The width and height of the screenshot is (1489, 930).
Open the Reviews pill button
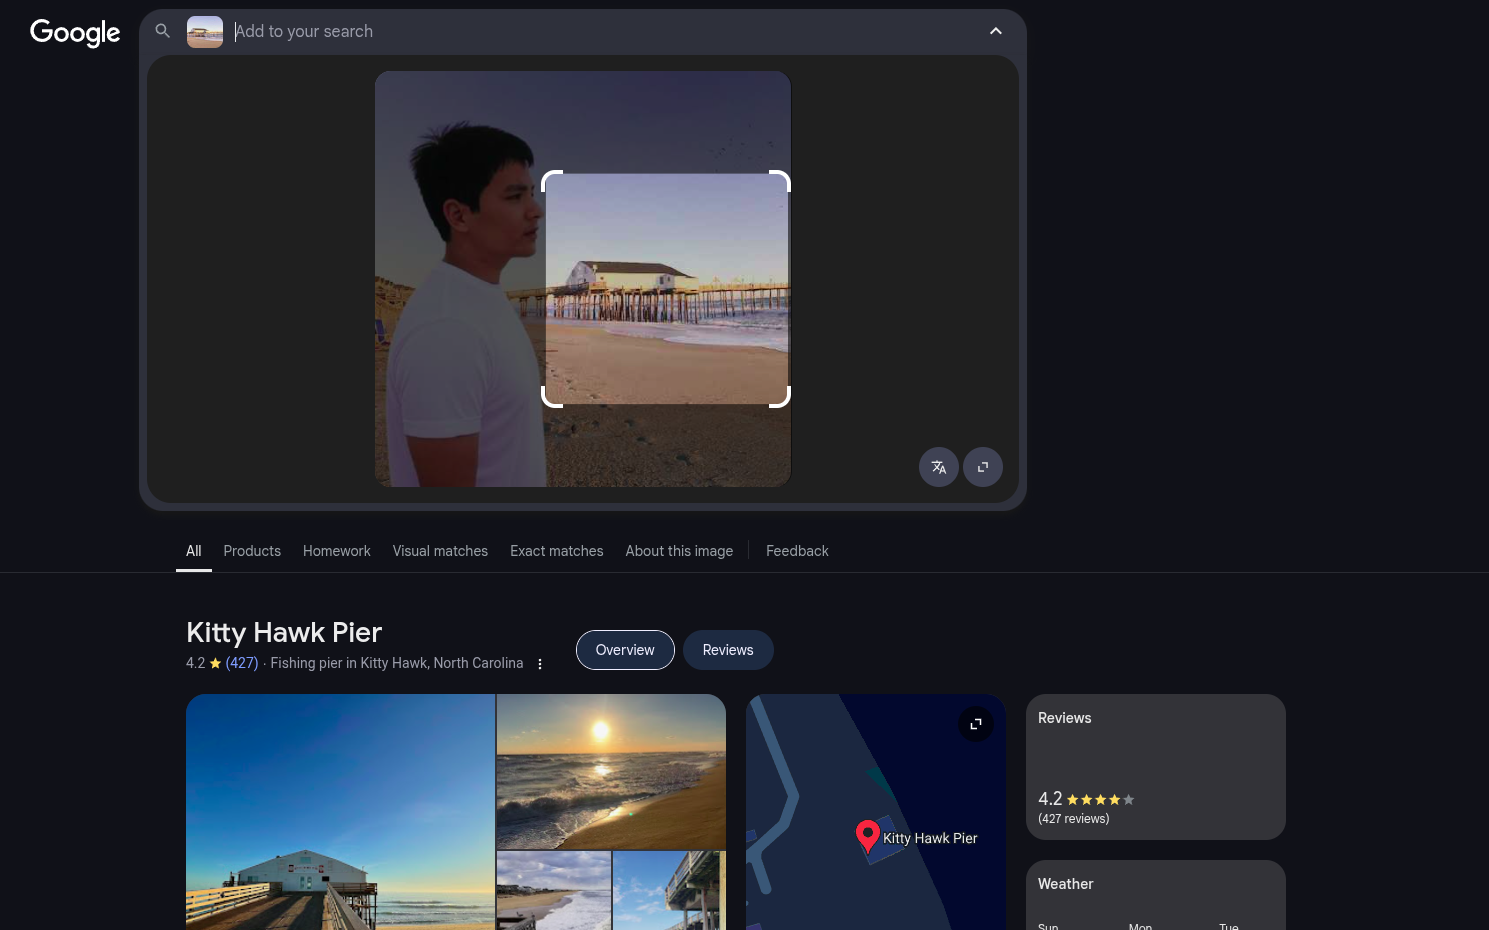point(727,650)
